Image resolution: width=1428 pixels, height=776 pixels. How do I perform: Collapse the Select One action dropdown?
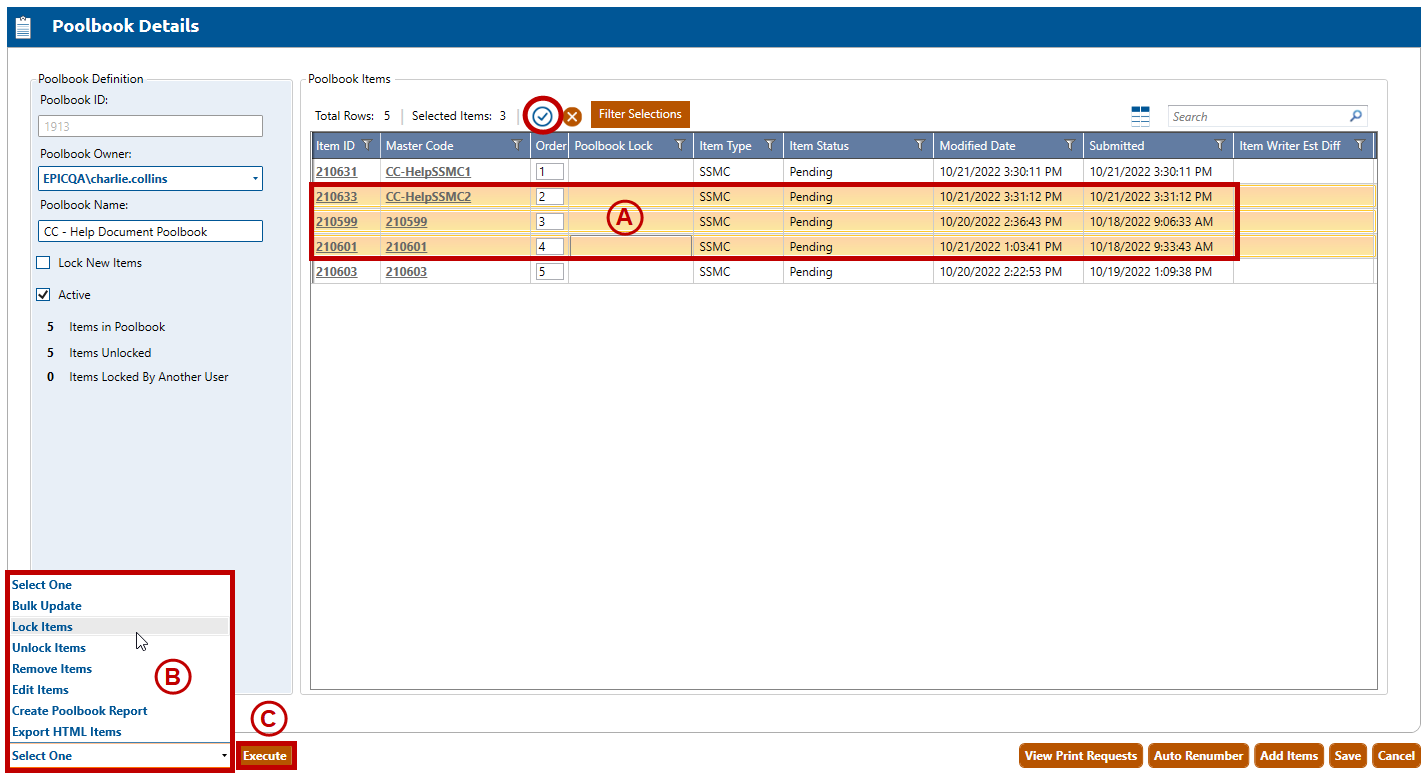point(224,756)
